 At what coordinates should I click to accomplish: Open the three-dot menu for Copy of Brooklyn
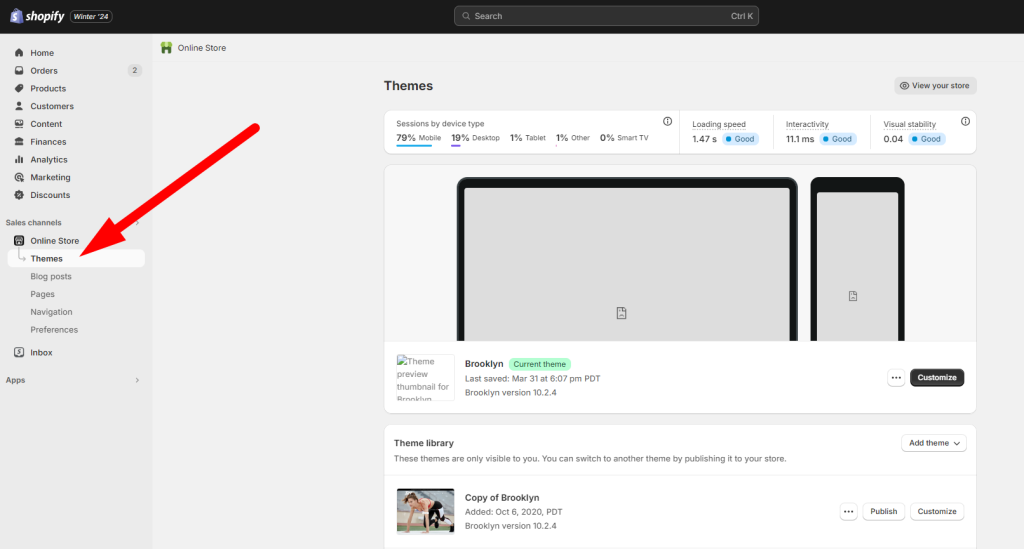point(848,511)
